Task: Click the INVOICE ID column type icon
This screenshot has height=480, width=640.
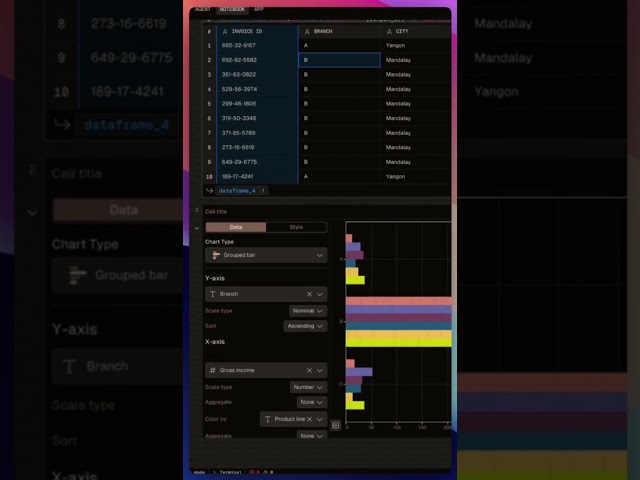Action: pos(225,31)
